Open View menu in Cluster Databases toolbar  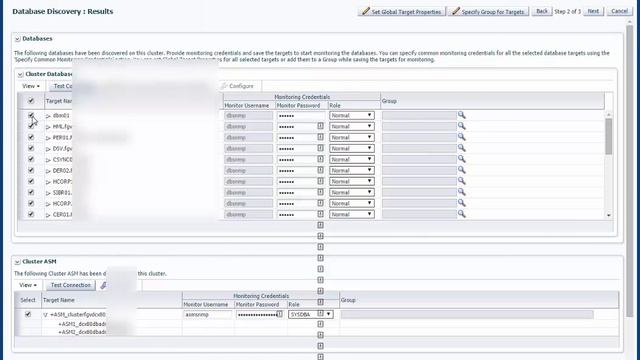click(31, 86)
